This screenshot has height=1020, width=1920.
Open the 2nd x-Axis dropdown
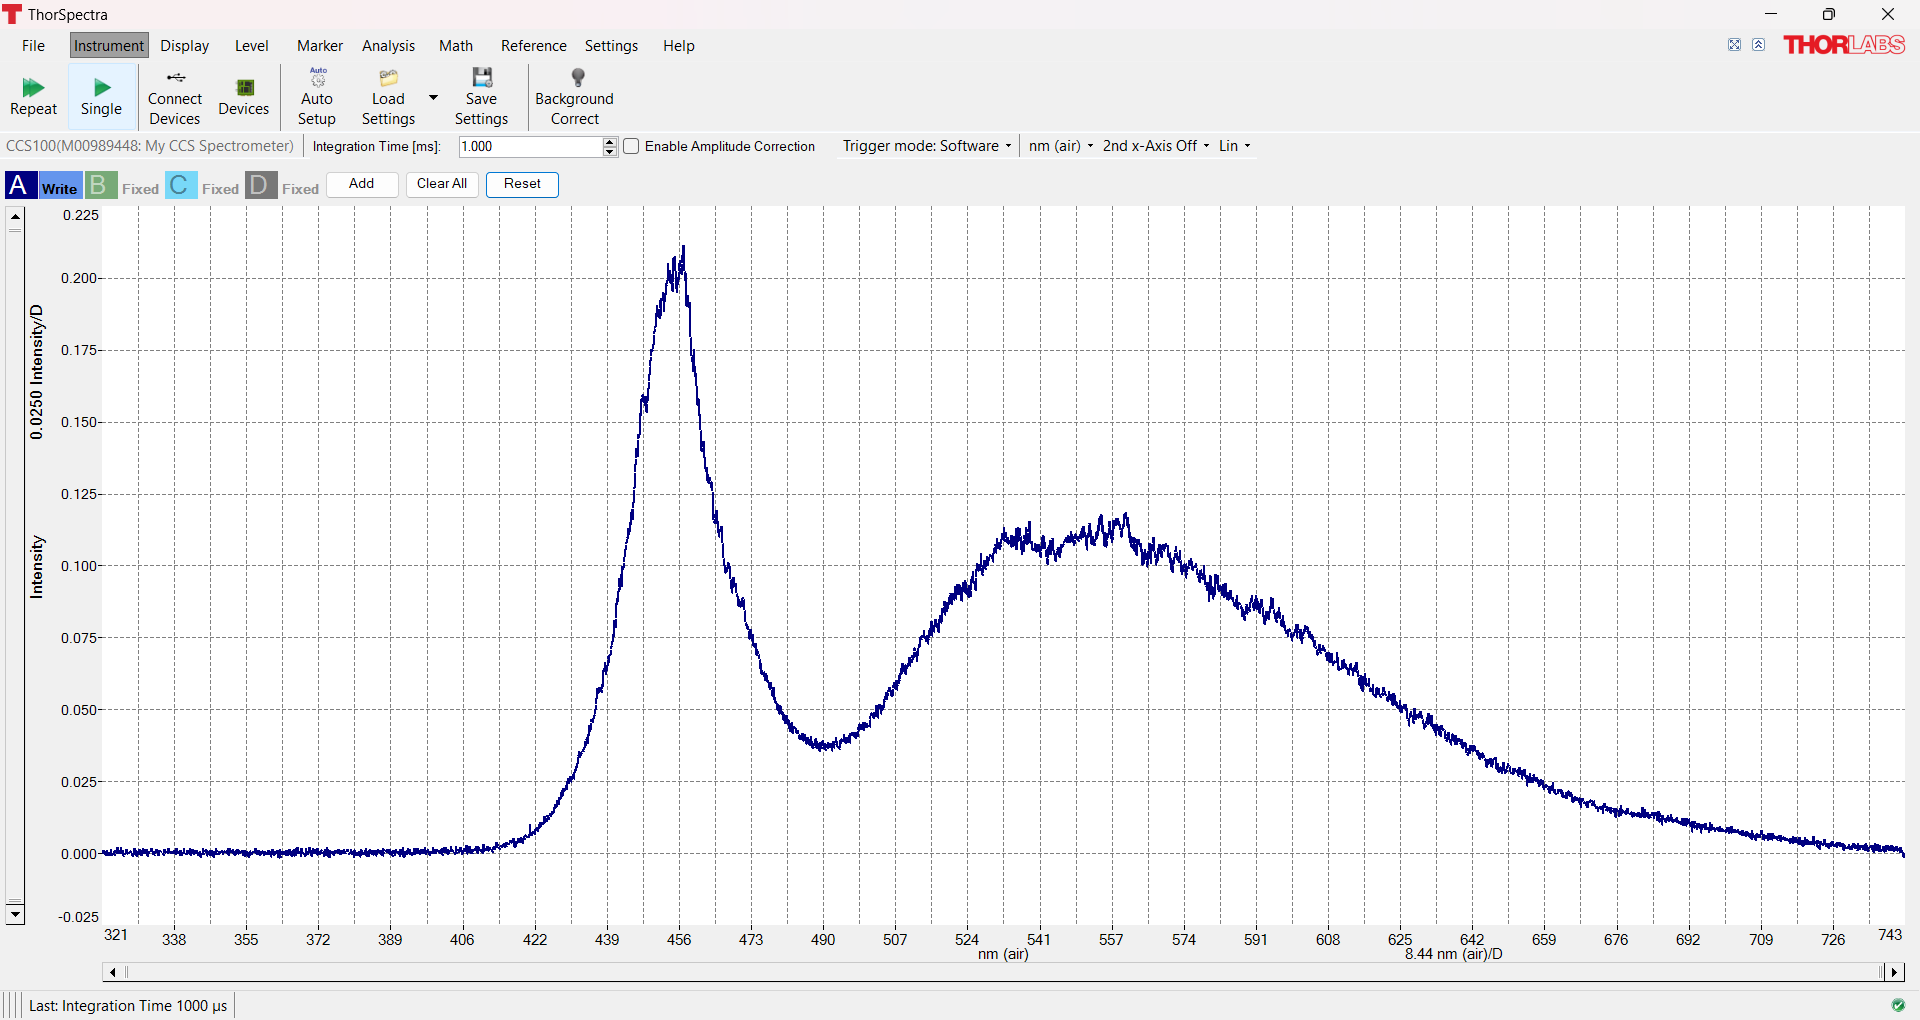pos(1156,146)
